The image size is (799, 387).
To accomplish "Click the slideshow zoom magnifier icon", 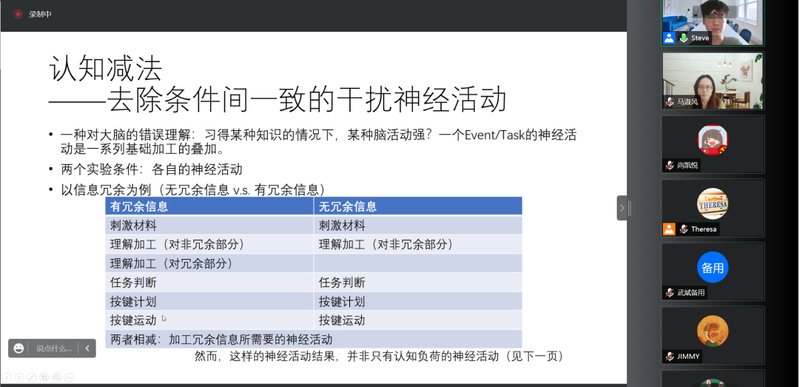I will (x=57, y=377).
